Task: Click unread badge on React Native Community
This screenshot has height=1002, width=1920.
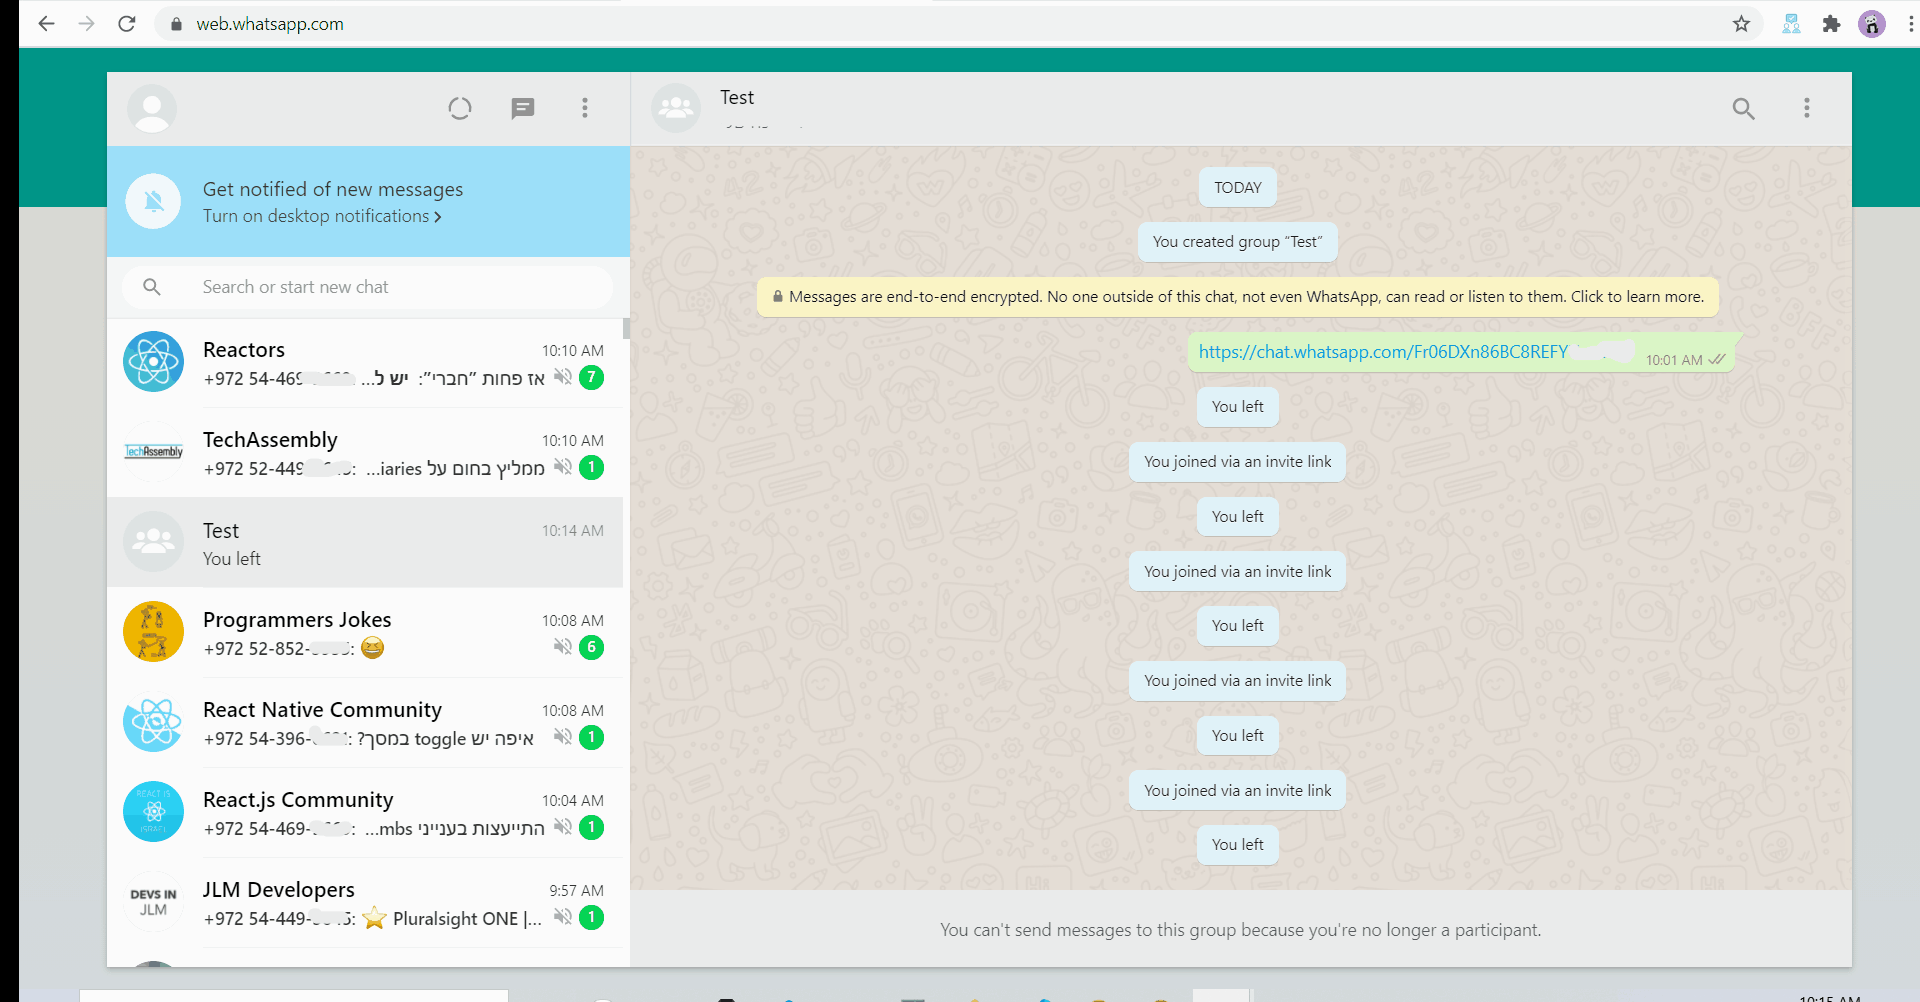Action: coord(592,737)
